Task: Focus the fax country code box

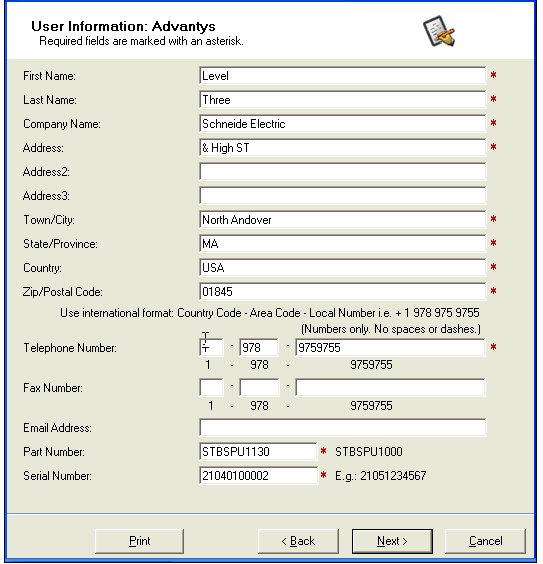Action: 211,387
